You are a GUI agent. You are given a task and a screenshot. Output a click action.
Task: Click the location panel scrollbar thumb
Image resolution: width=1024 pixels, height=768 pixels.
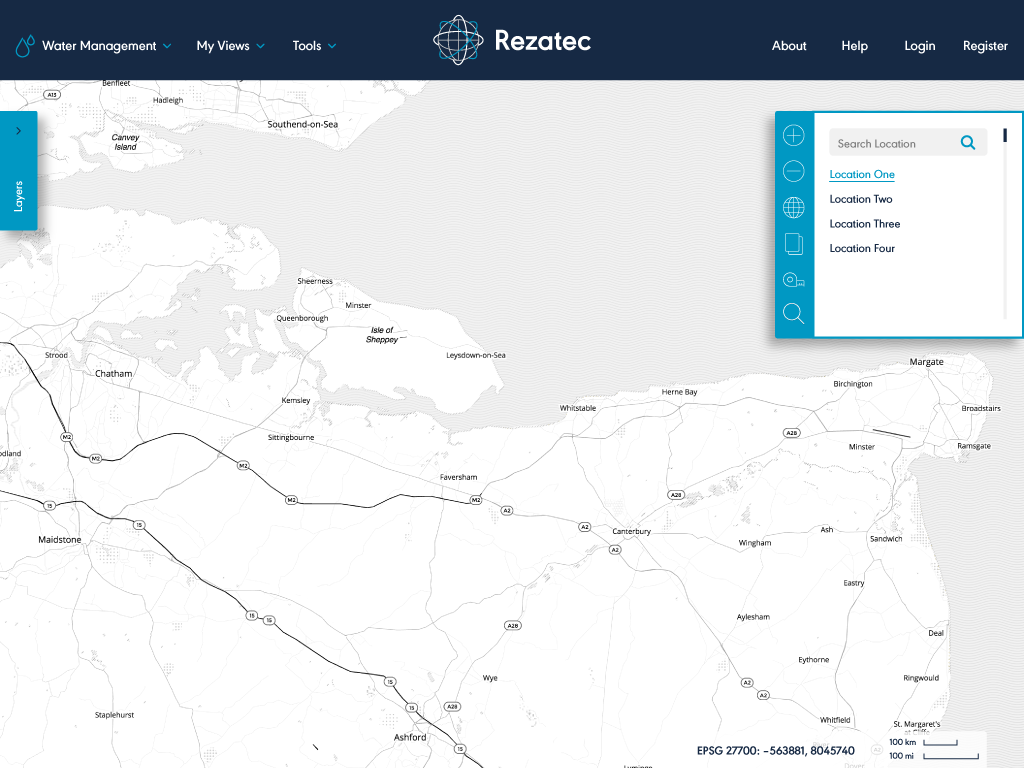click(x=1005, y=135)
